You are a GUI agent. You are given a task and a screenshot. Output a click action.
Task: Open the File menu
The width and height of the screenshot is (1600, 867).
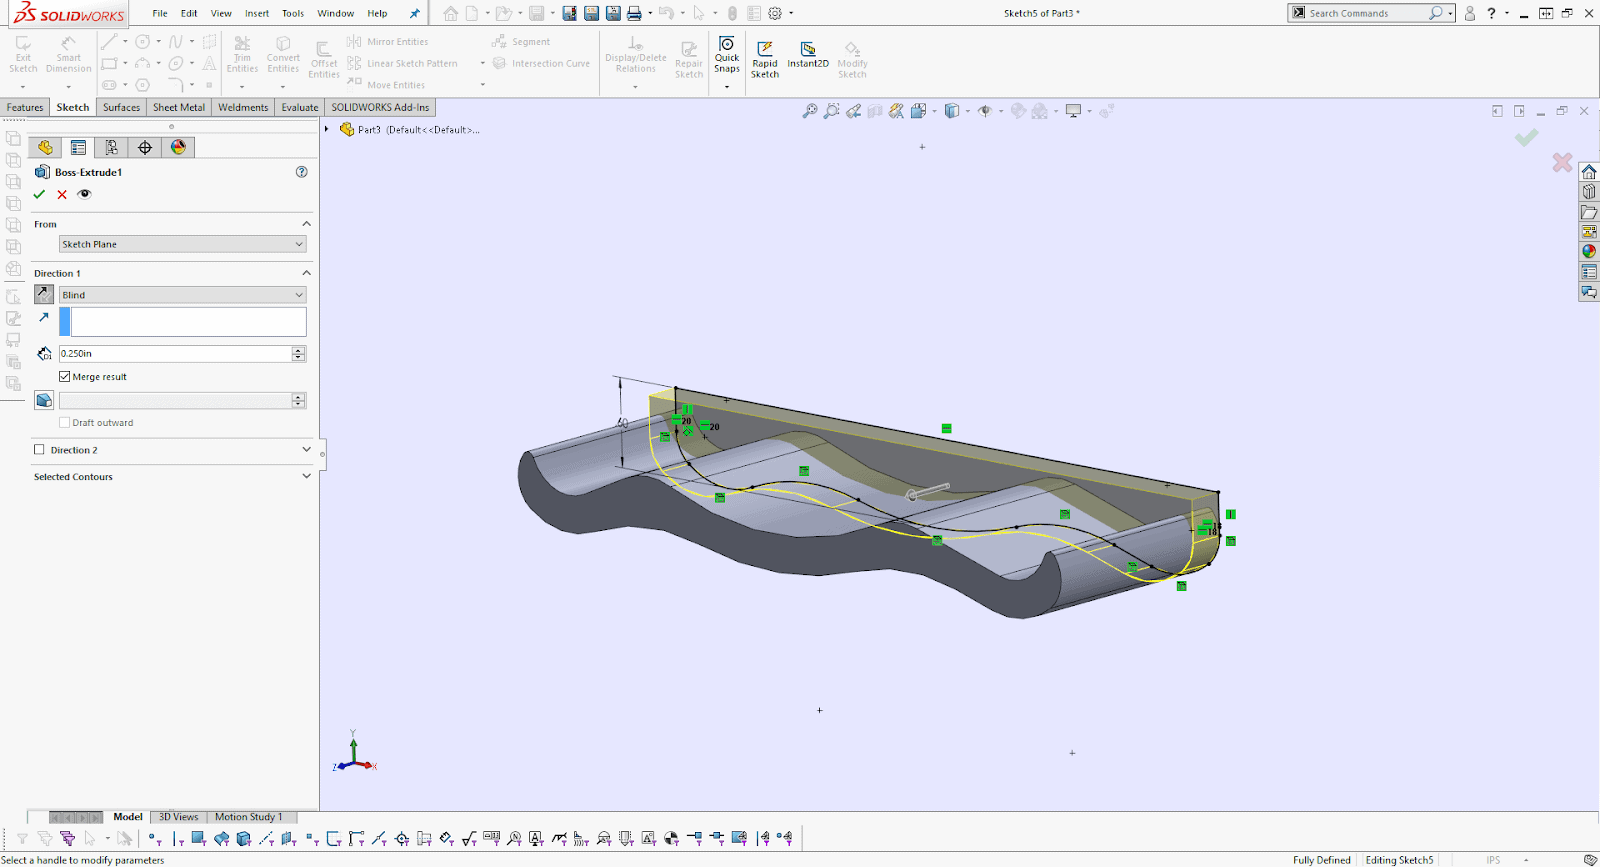click(160, 14)
